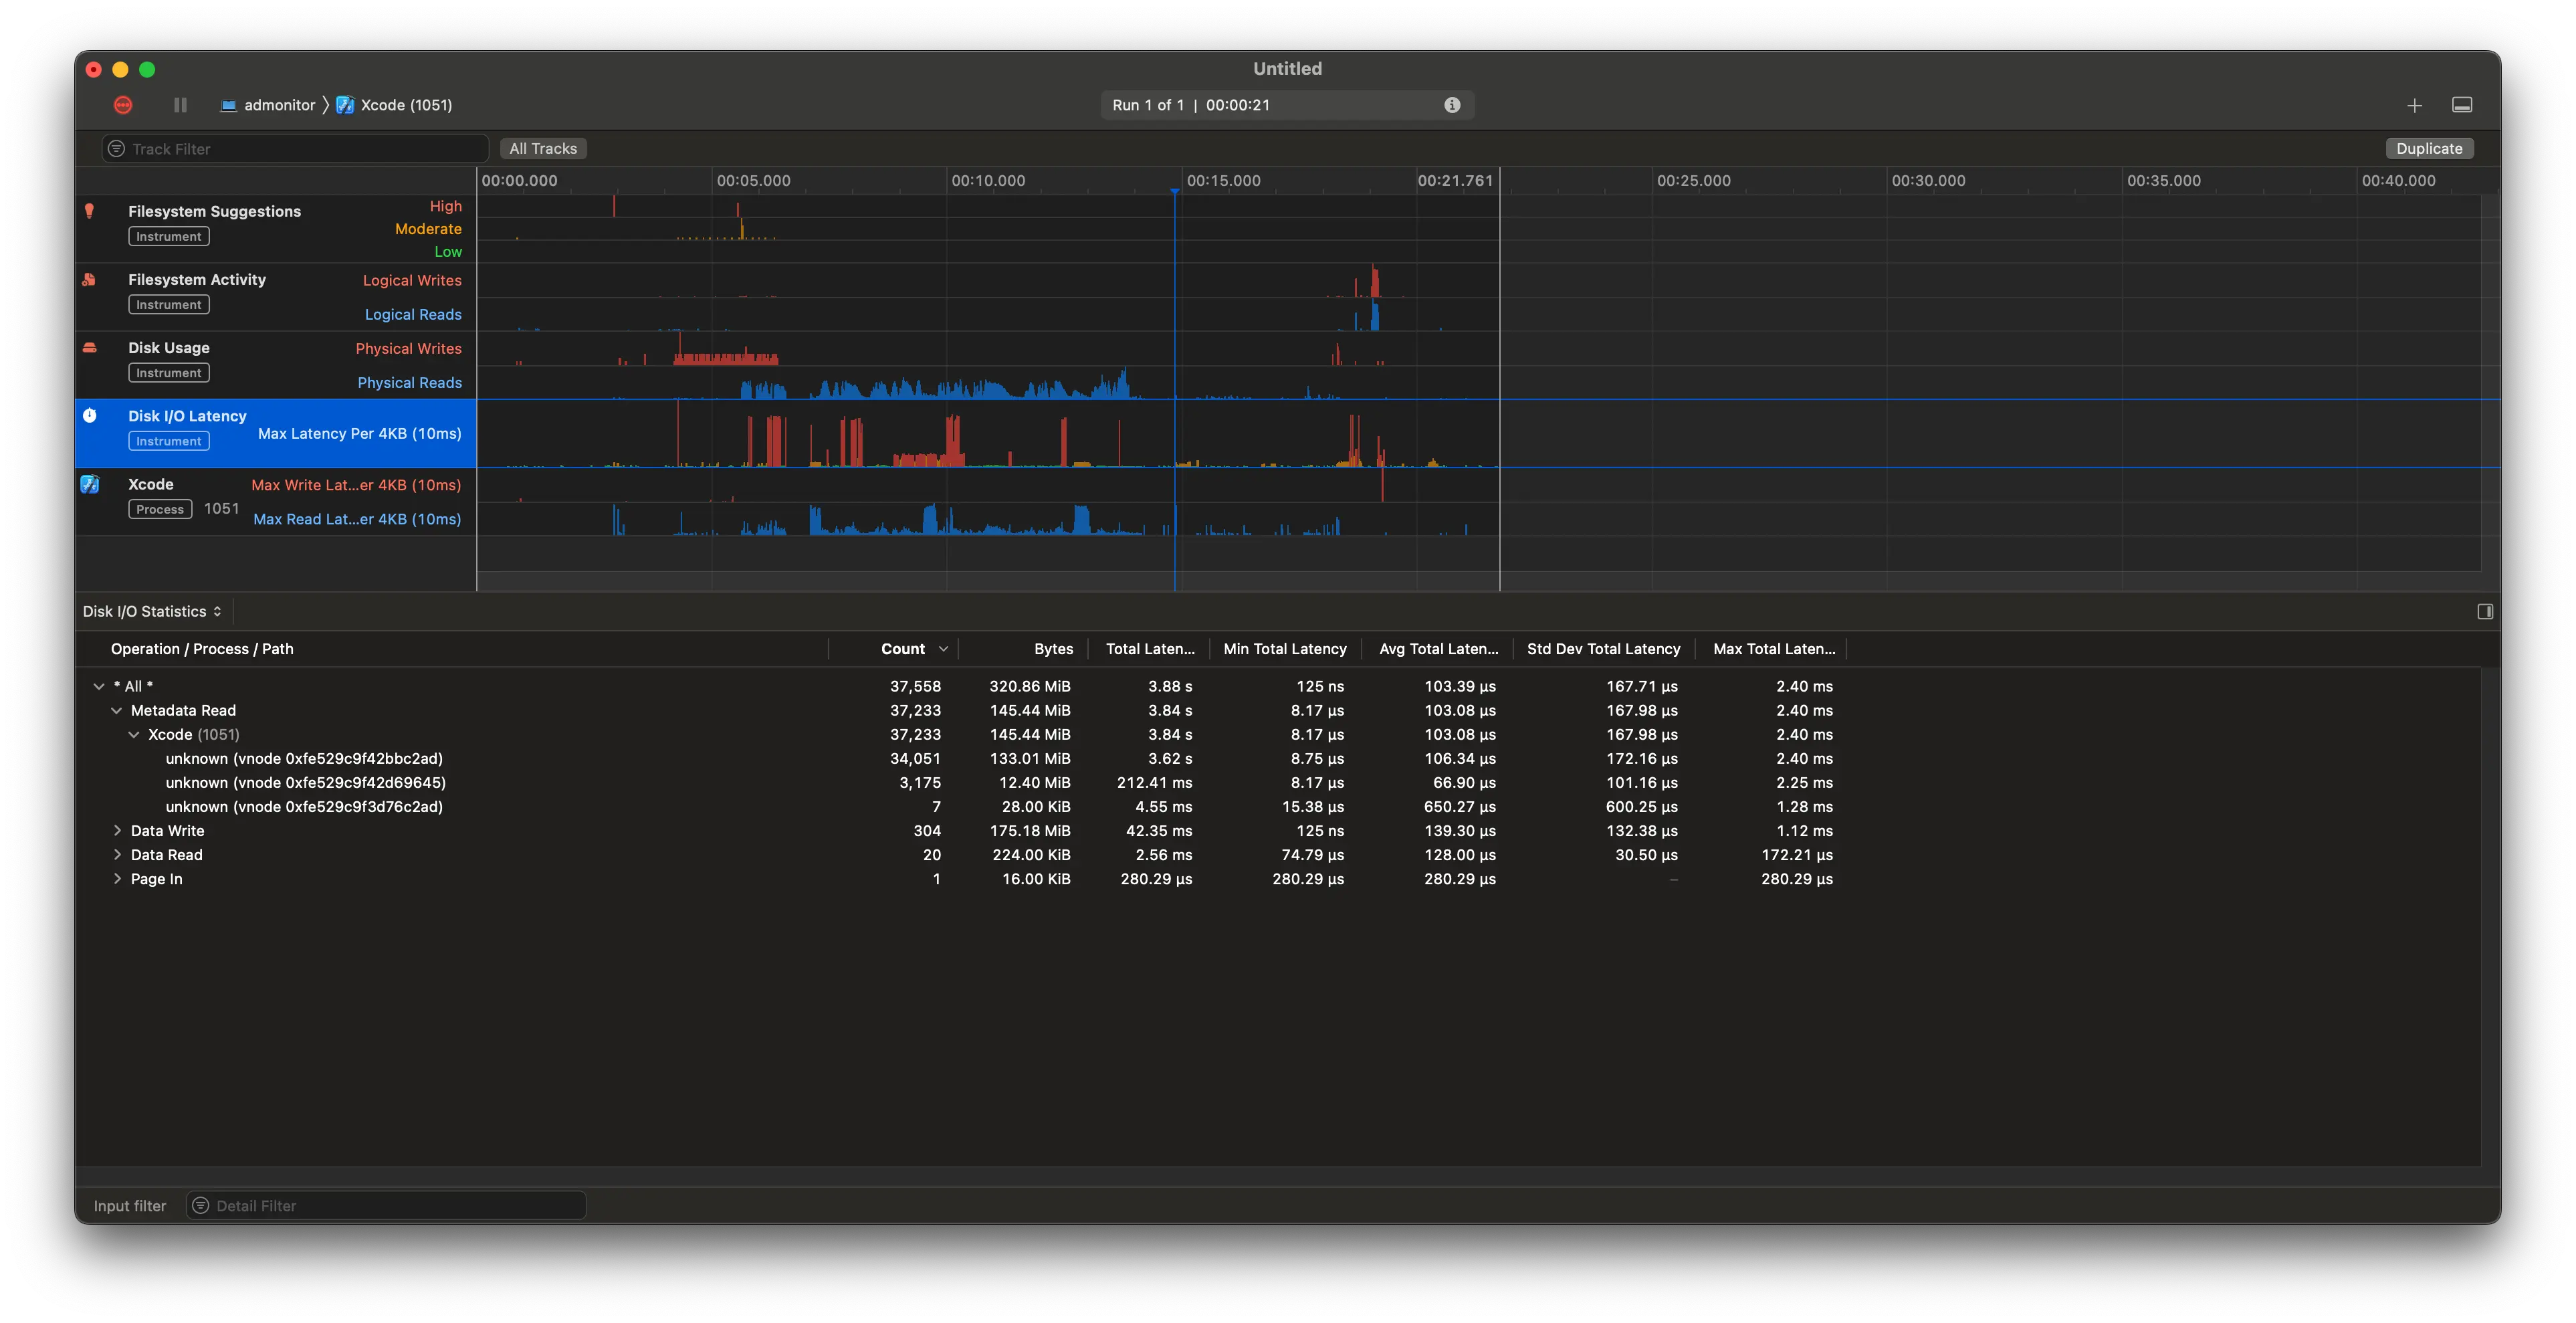This screenshot has height=1323, width=2576.
Task: Collapse the Metadata Read row
Action: (116, 710)
